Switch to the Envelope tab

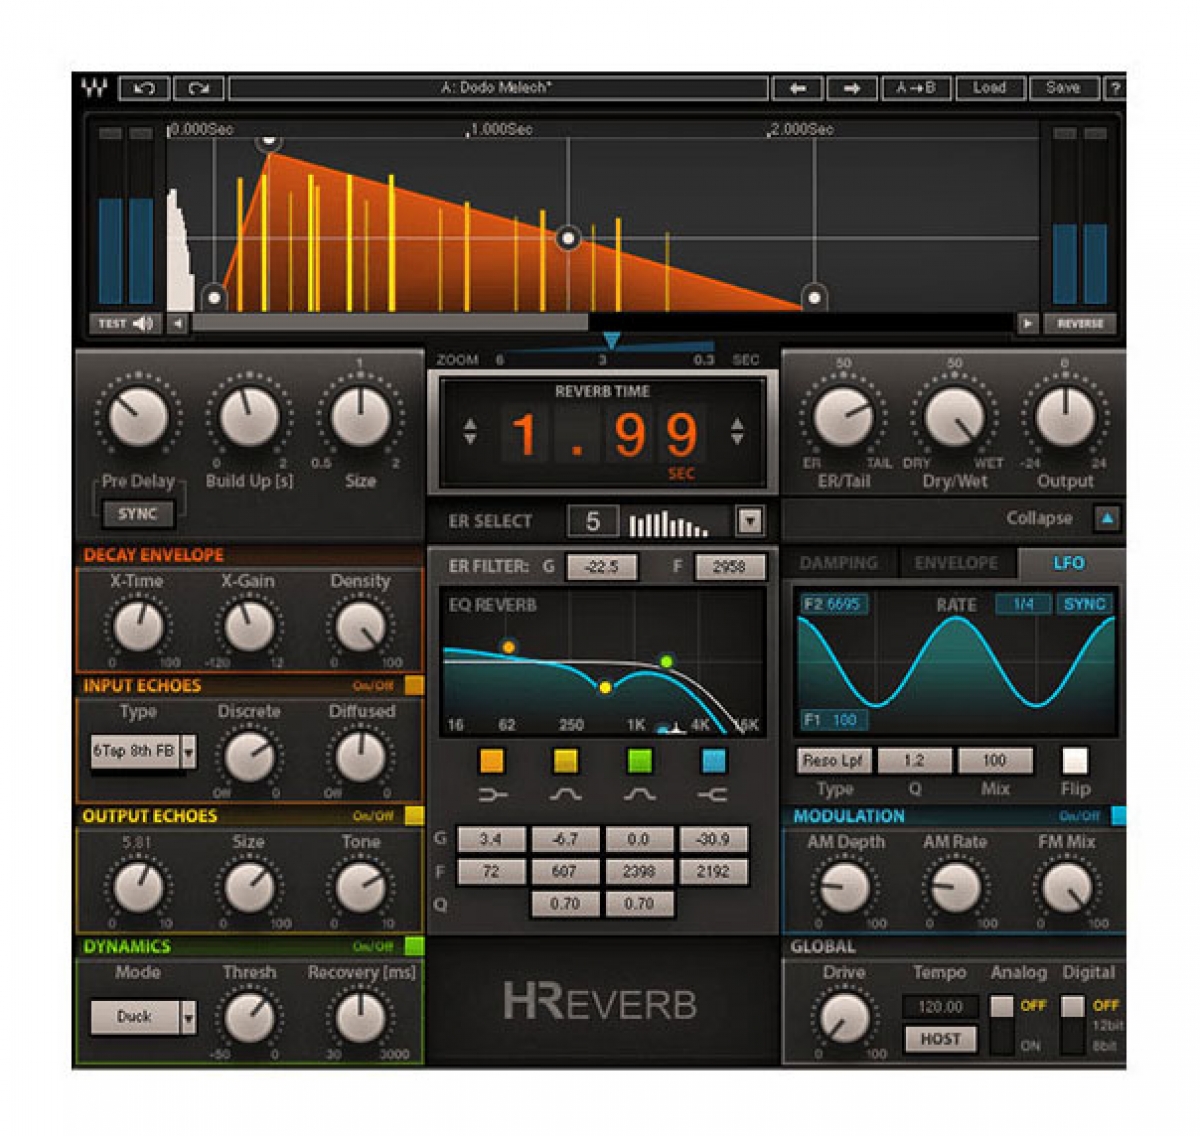point(956,563)
